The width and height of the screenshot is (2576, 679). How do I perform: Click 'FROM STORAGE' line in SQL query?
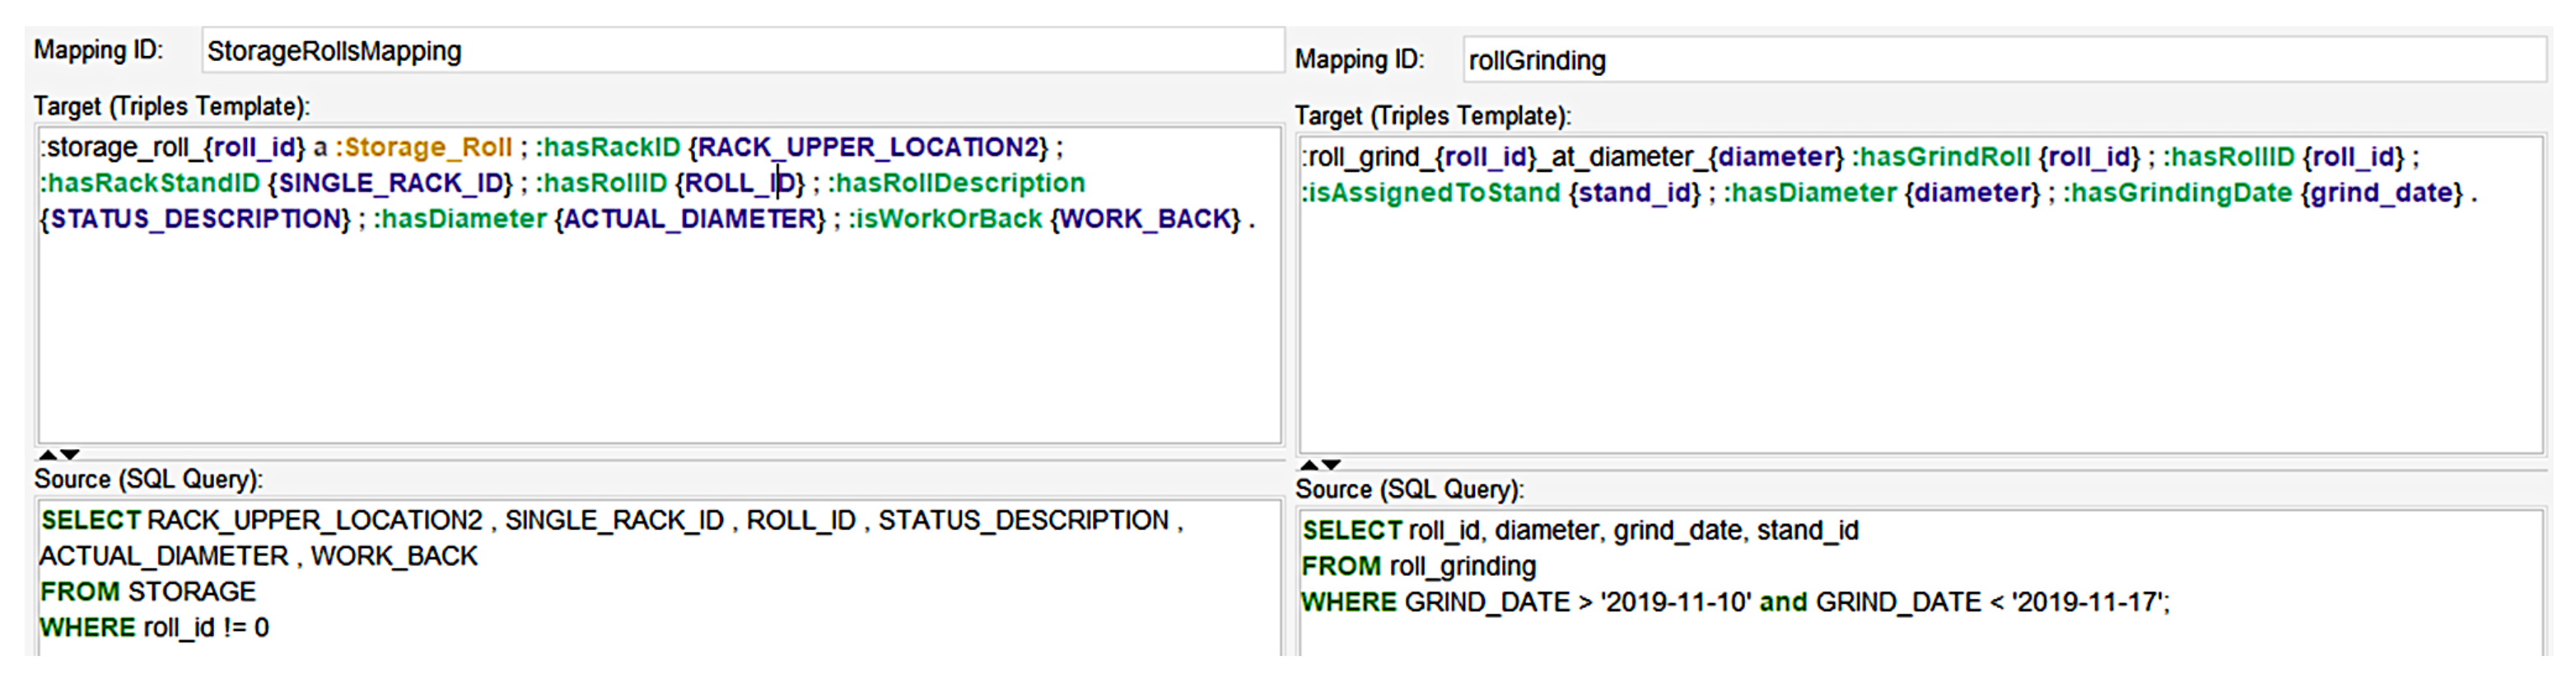[x=148, y=592]
